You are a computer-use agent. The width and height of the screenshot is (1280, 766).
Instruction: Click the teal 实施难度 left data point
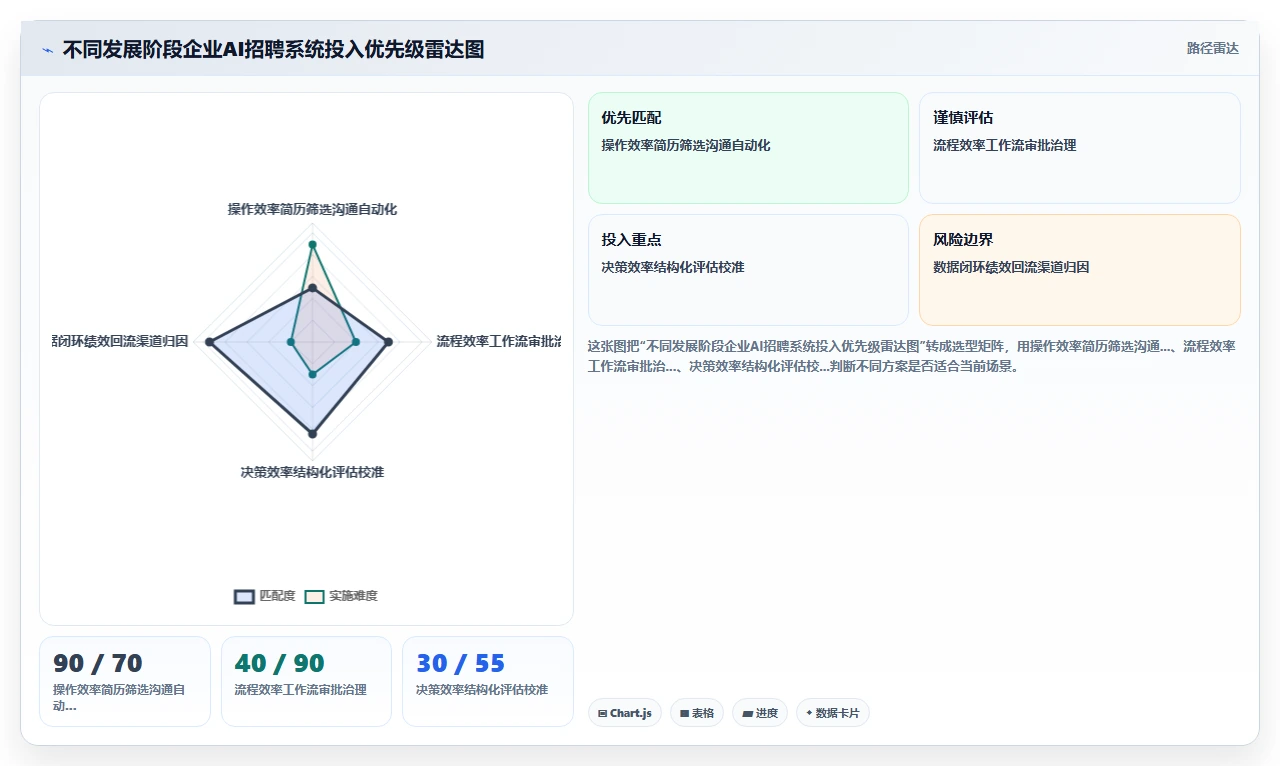click(x=291, y=342)
